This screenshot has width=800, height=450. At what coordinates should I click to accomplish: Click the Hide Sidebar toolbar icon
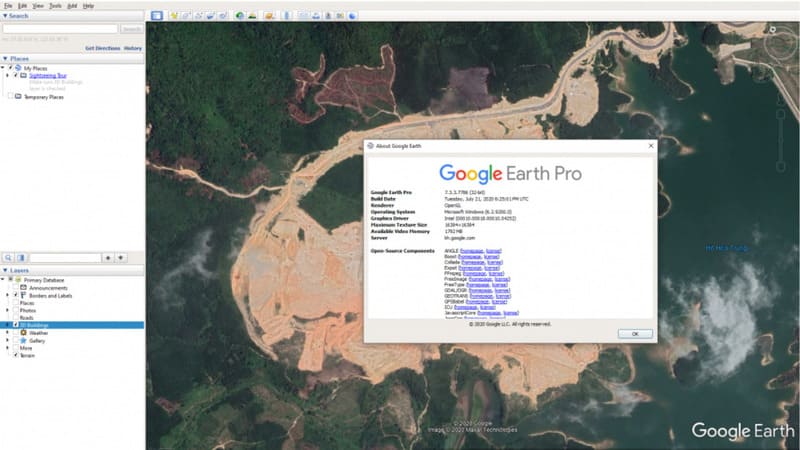(156, 16)
